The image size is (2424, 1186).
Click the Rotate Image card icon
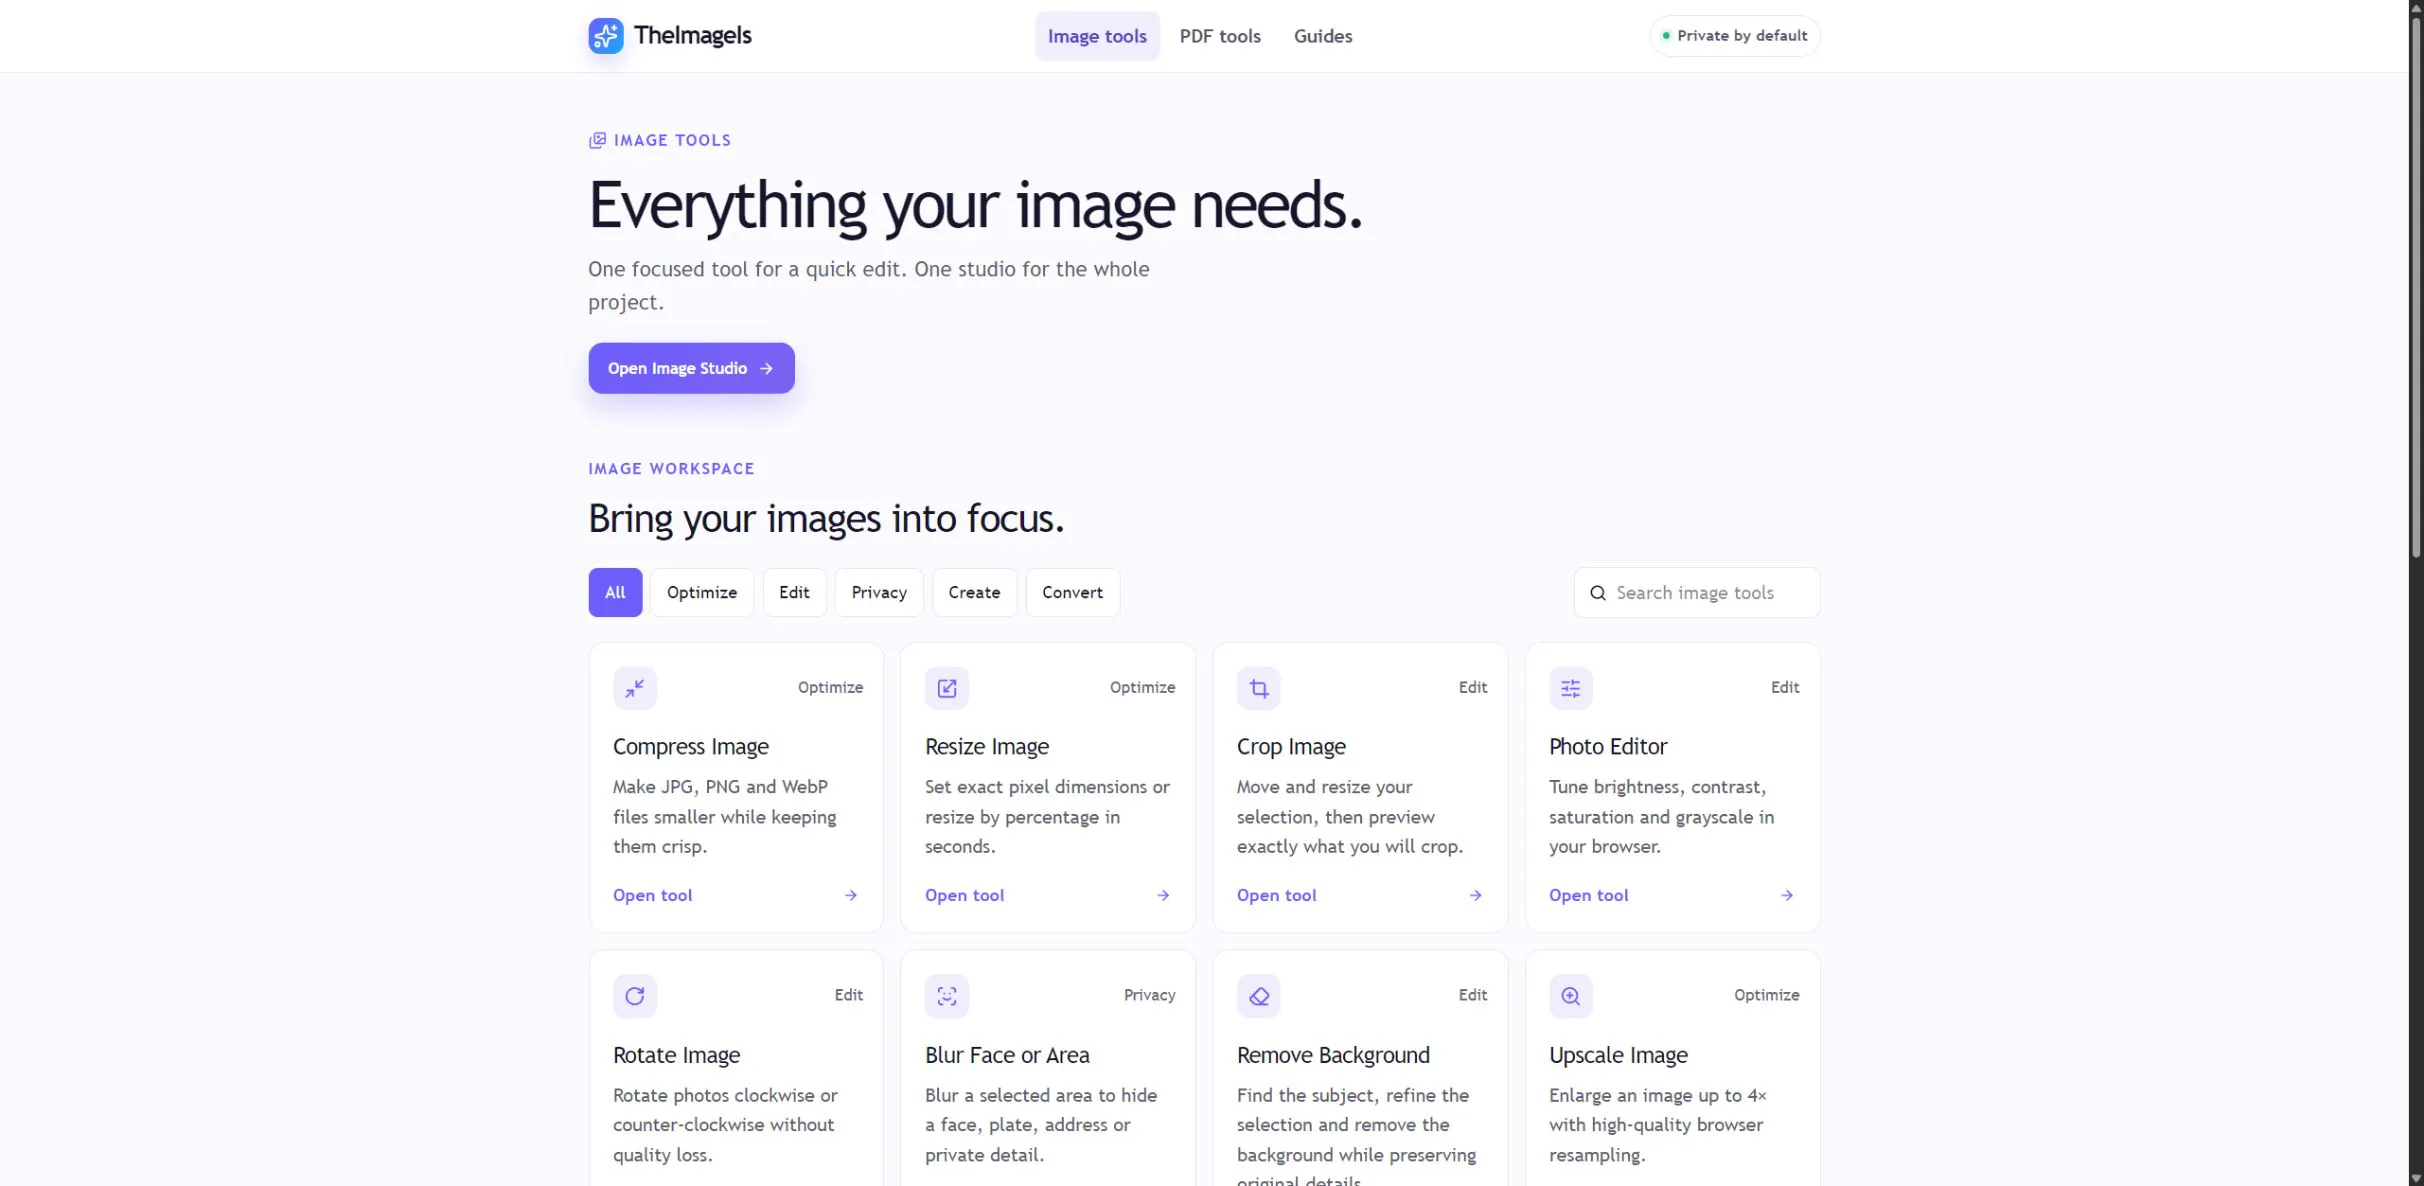coord(634,996)
